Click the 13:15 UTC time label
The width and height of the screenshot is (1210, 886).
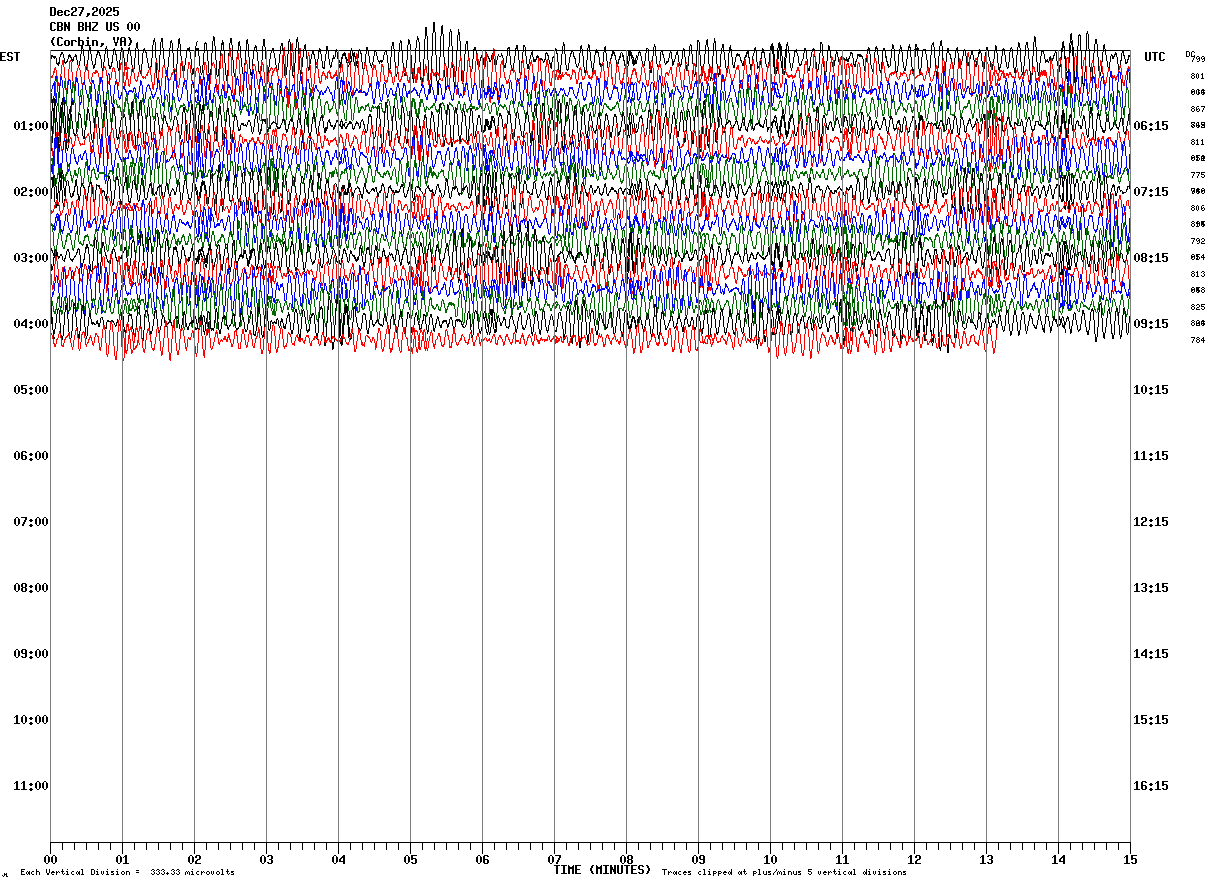[1151, 588]
